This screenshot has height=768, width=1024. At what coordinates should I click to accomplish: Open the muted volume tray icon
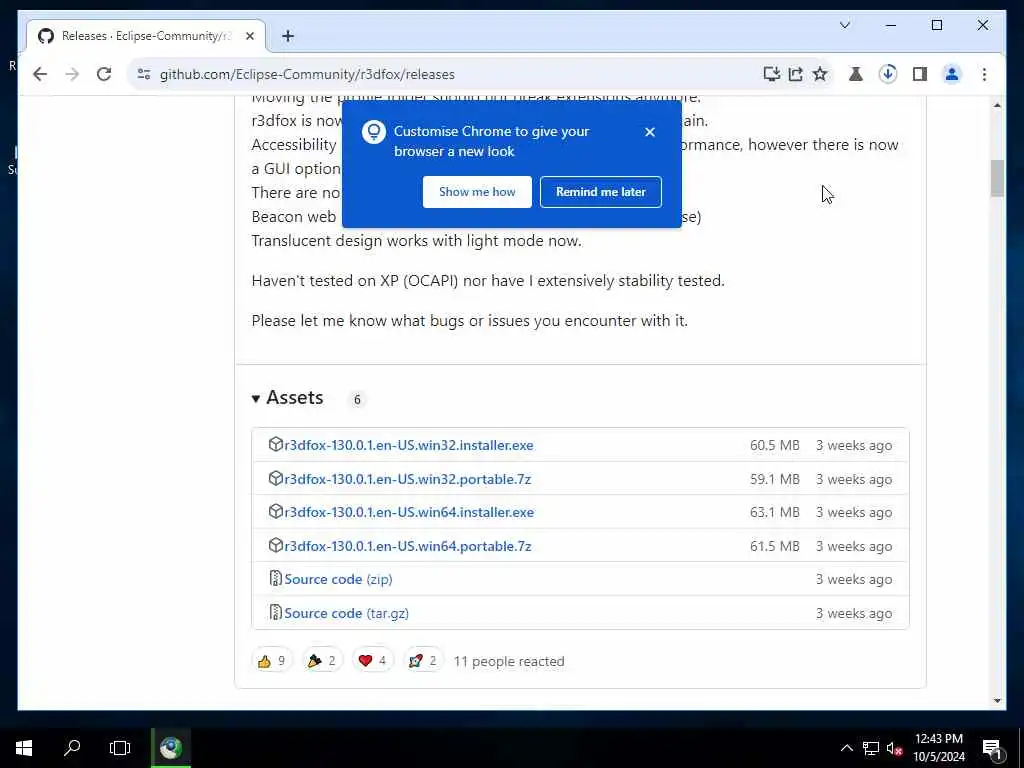point(894,748)
